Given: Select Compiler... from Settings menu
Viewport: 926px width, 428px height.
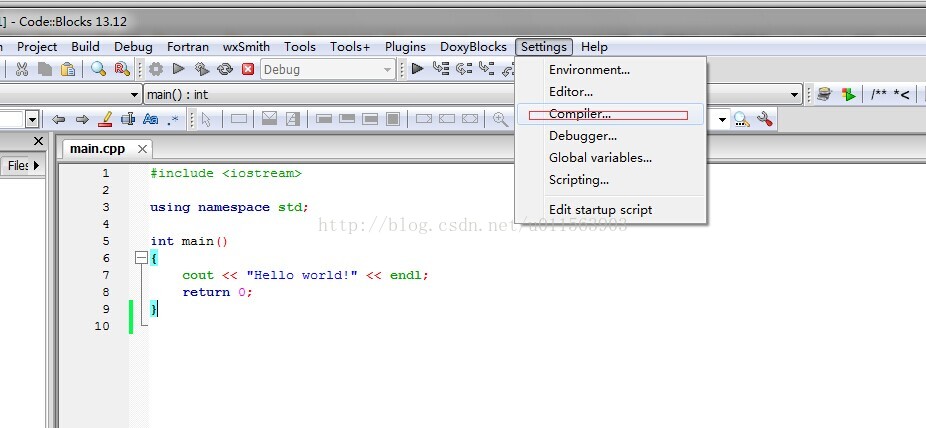Looking at the screenshot, I should pyautogui.click(x=611, y=114).
